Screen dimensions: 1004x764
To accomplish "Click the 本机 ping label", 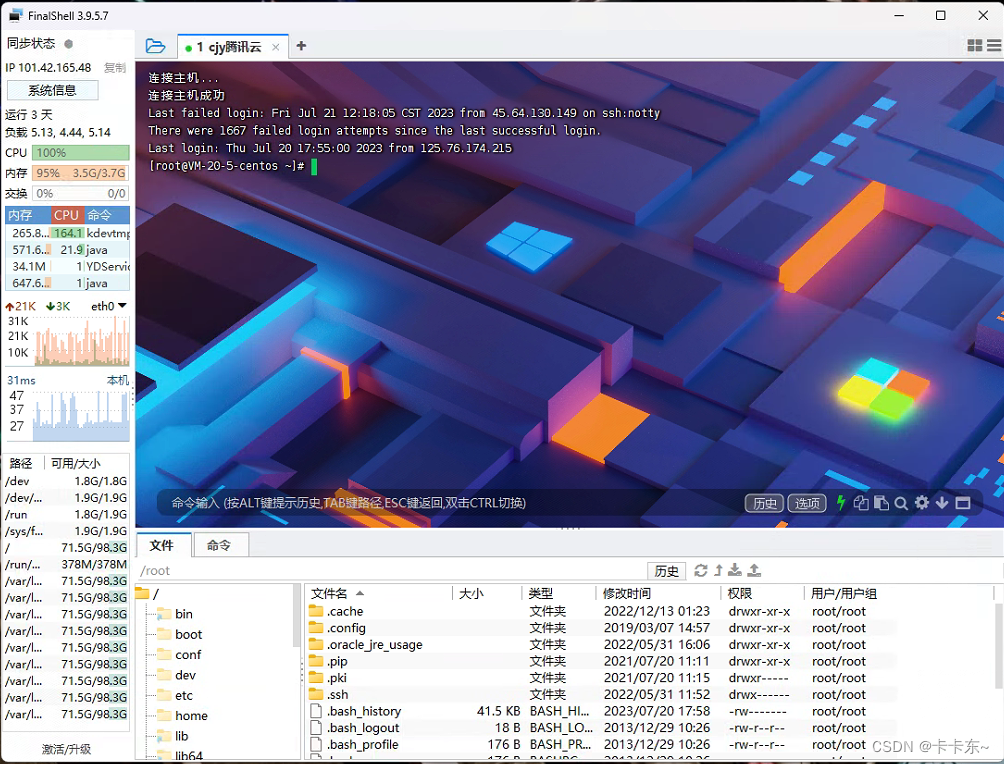I will 118,380.
